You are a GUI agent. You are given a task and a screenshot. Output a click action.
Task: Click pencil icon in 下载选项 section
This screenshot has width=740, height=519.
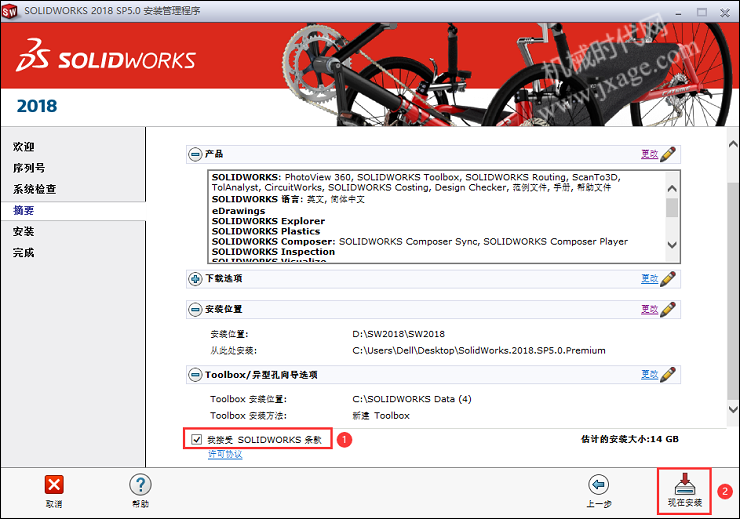668,279
